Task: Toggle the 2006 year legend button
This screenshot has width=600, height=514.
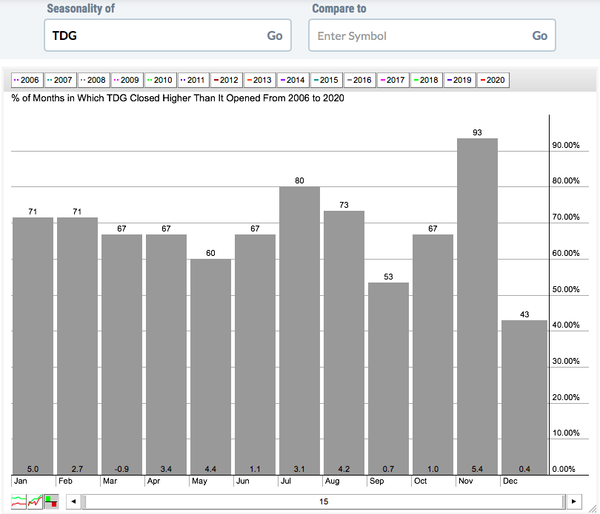Action: pyautogui.click(x=27, y=79)
